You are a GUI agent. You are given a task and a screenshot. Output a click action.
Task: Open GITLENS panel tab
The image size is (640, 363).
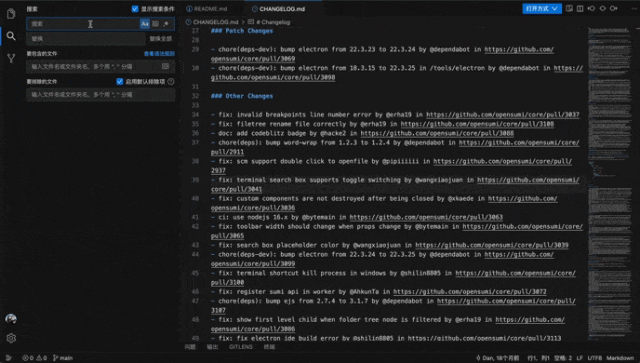(x=240, y=347)
